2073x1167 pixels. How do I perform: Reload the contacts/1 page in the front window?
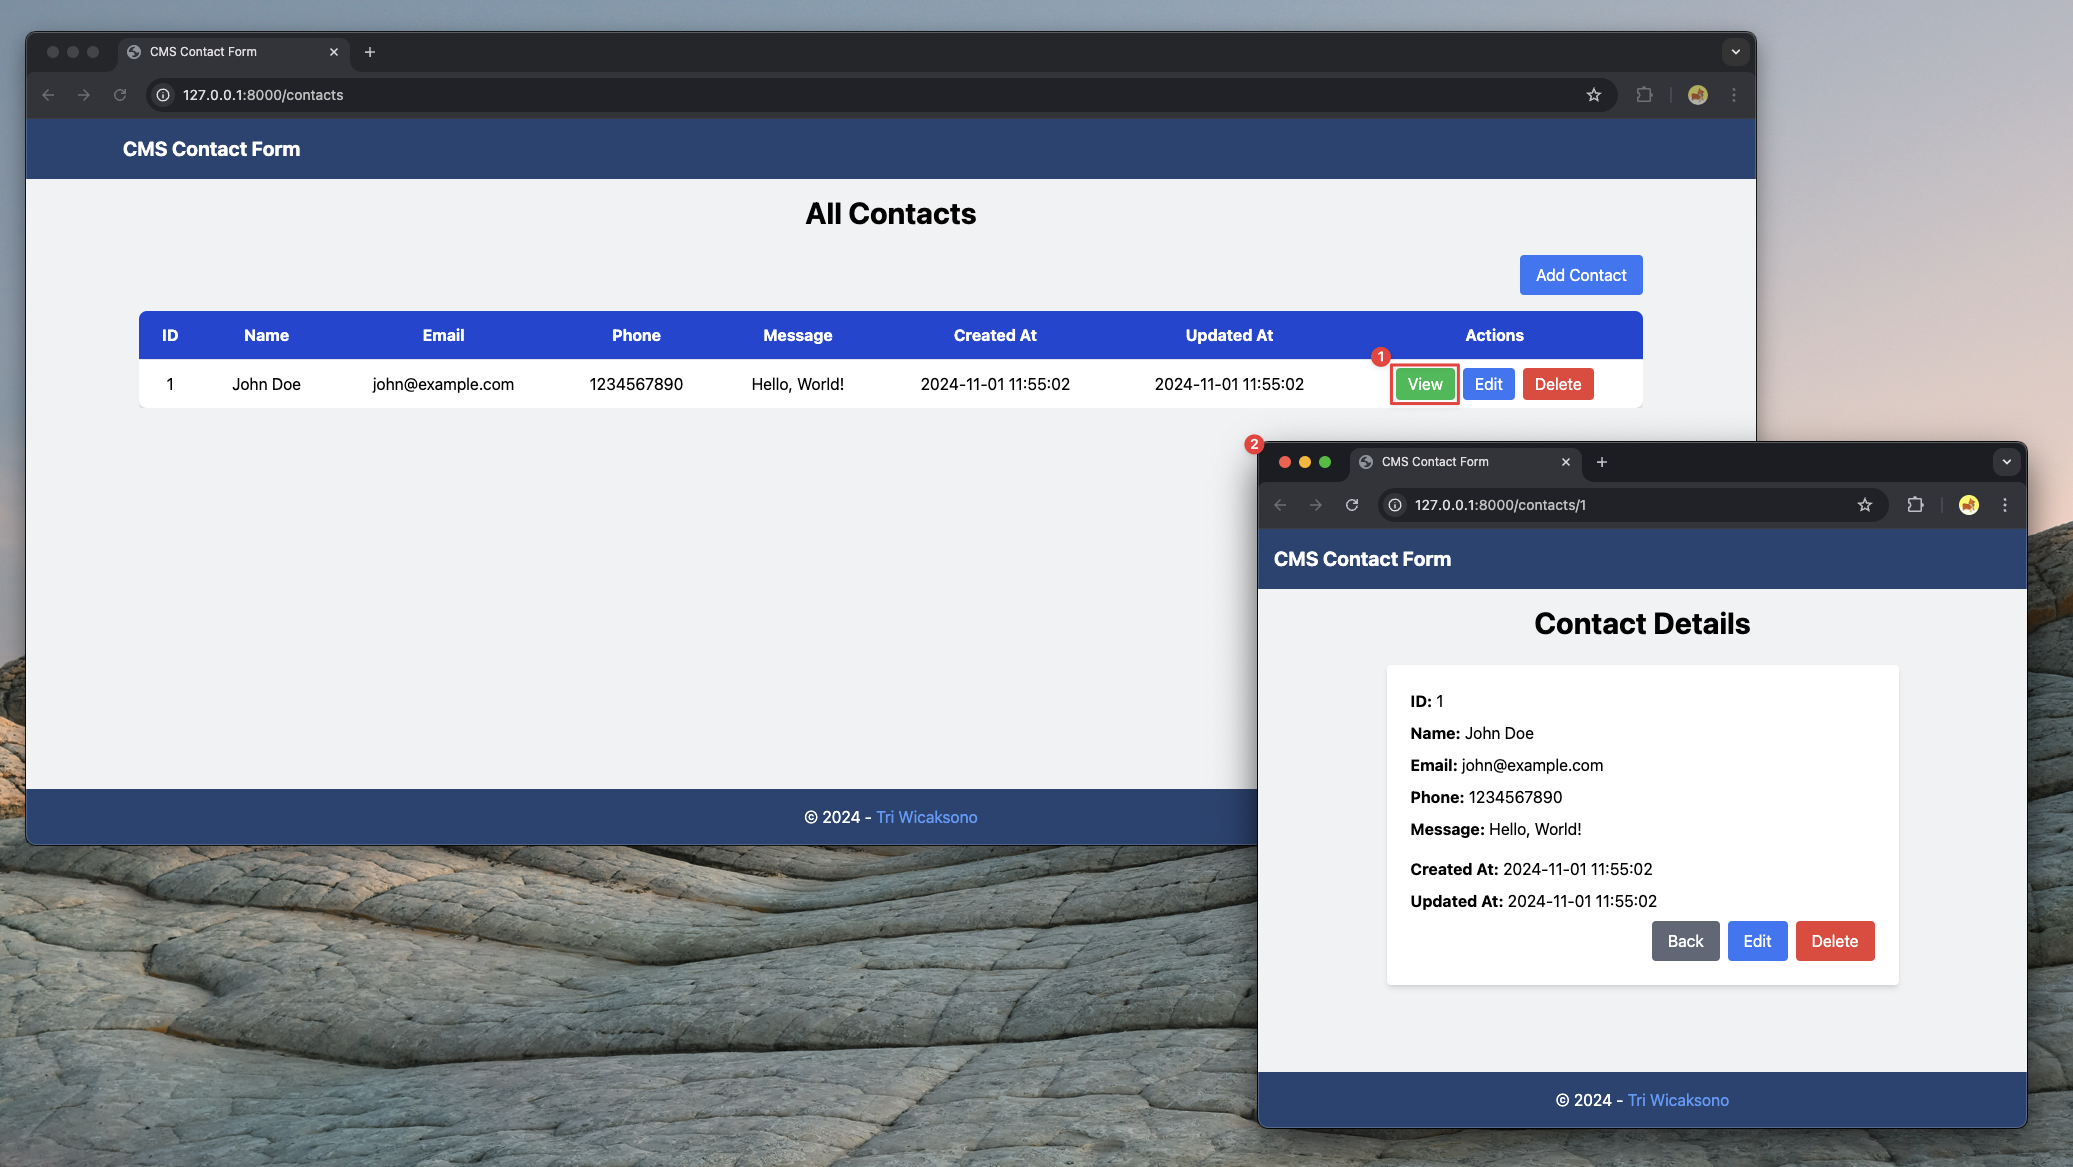click(x=1351, y=505)
